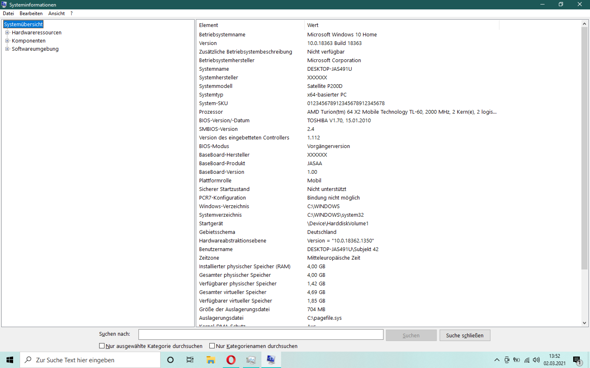This screenshot has width=590, height=368.
Task: Show hidden tray icons with chevron
Action: tap(497, 360)
